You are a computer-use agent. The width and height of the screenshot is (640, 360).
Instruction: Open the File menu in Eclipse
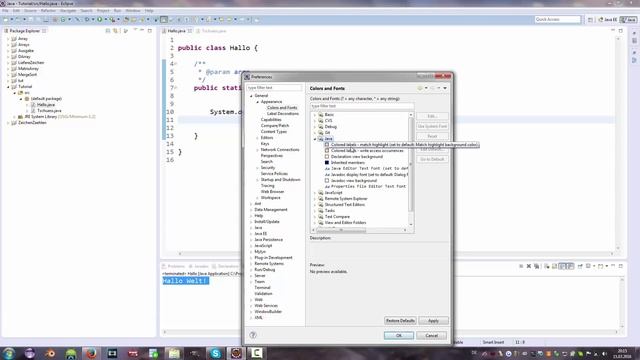pyautogui.click(x=5, y=10)
